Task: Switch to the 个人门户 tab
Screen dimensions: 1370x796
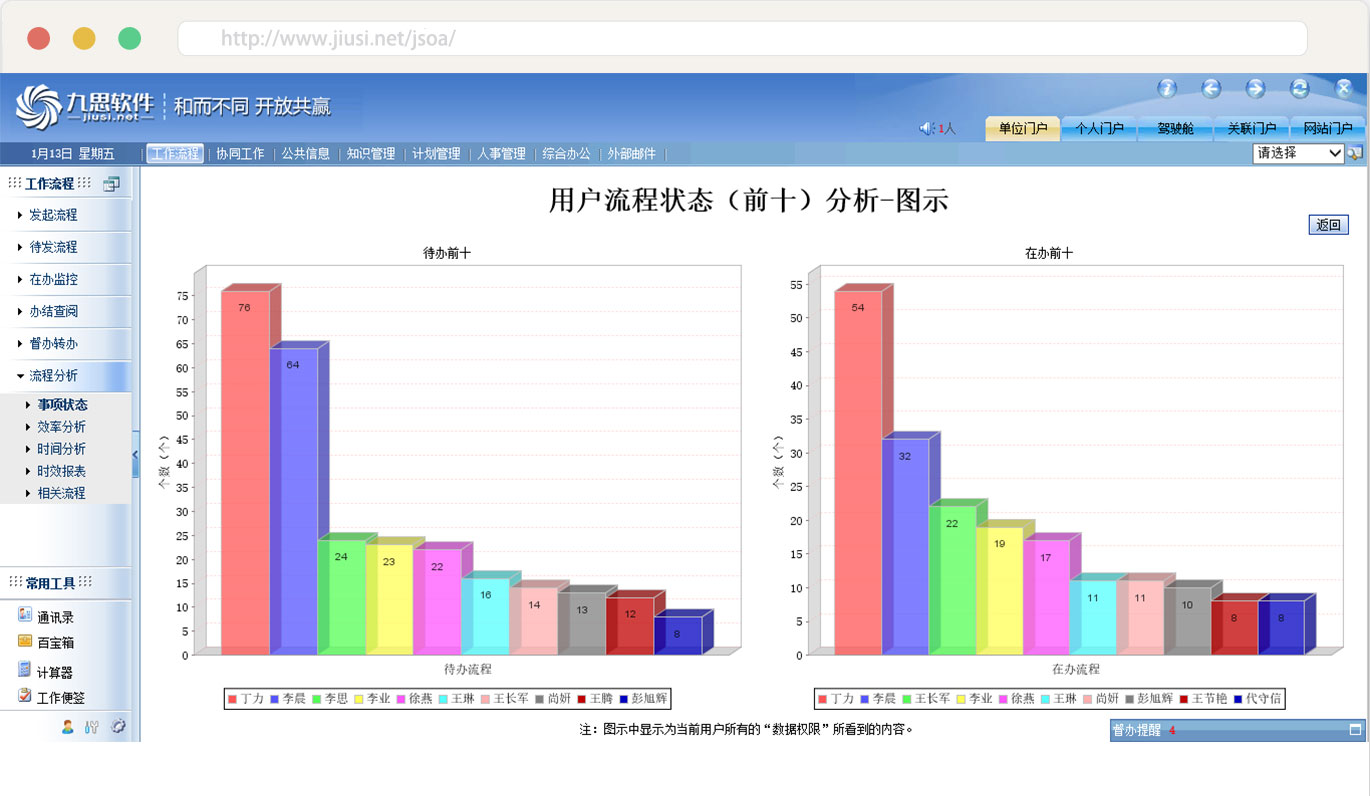Action: [1099, 129]
